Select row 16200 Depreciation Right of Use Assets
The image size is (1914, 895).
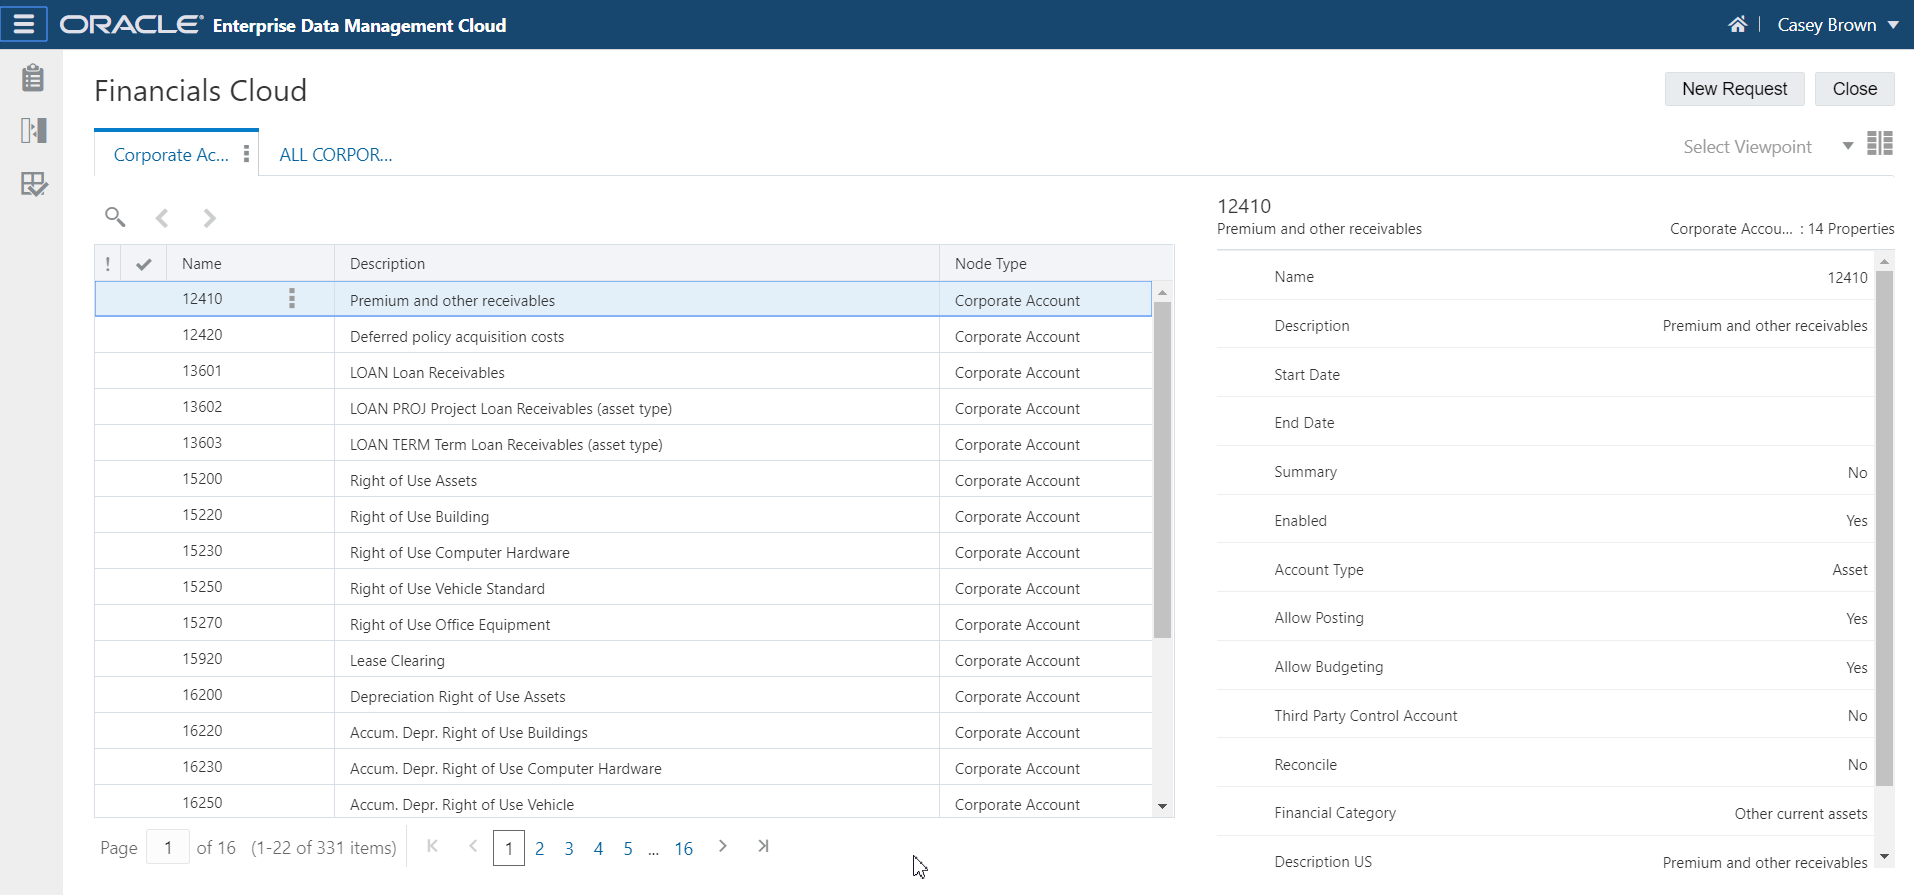tap(623, 696)
